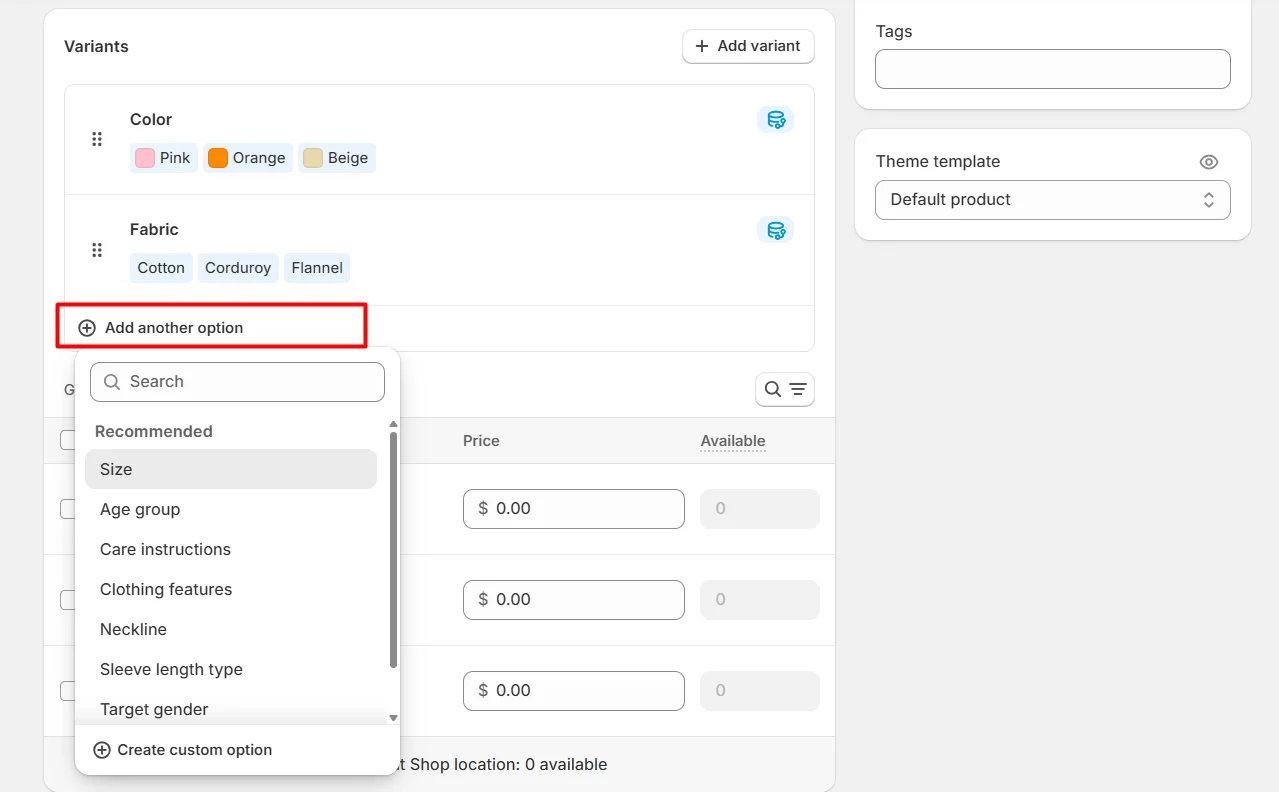This screenshot has width=1279, height=792.
Task: Click the plus icon beside Create custom option
Action: (100, 749)
